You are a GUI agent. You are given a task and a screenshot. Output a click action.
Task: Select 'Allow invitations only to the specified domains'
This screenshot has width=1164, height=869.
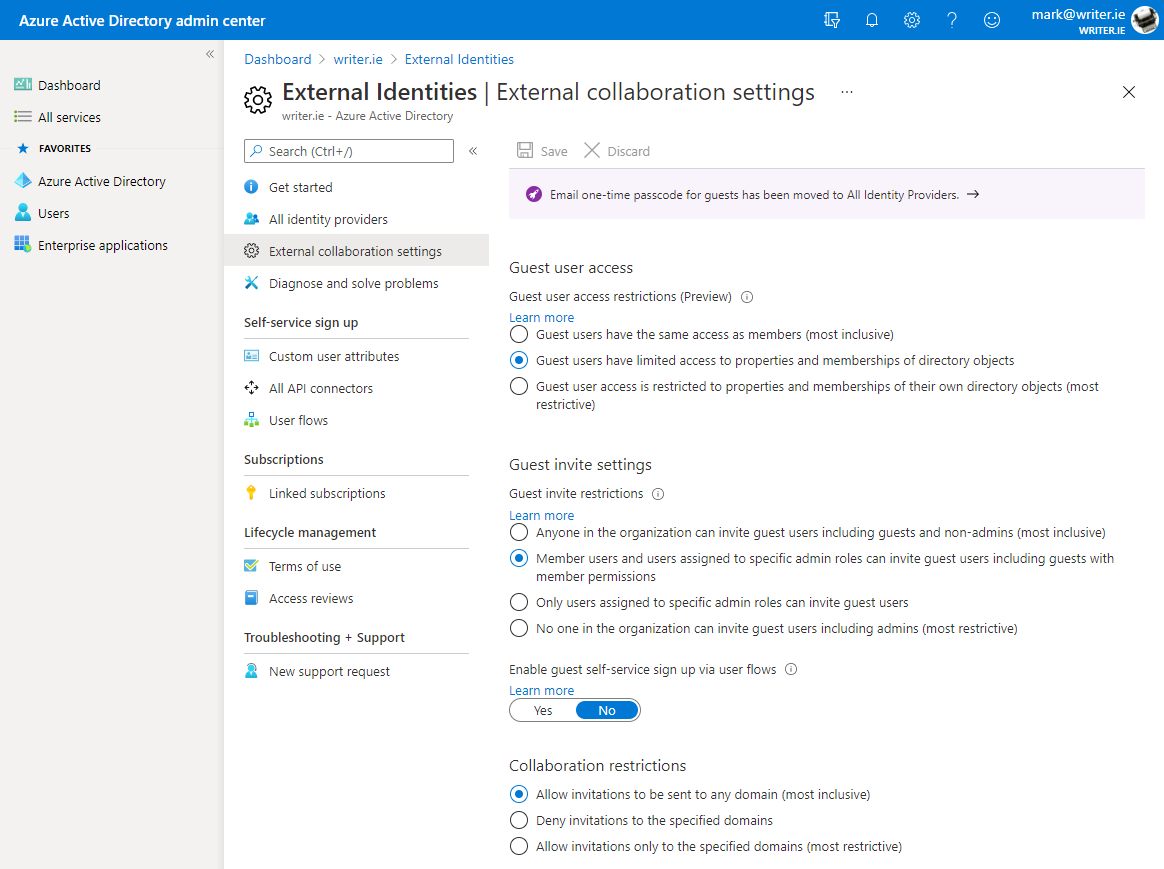519,847
